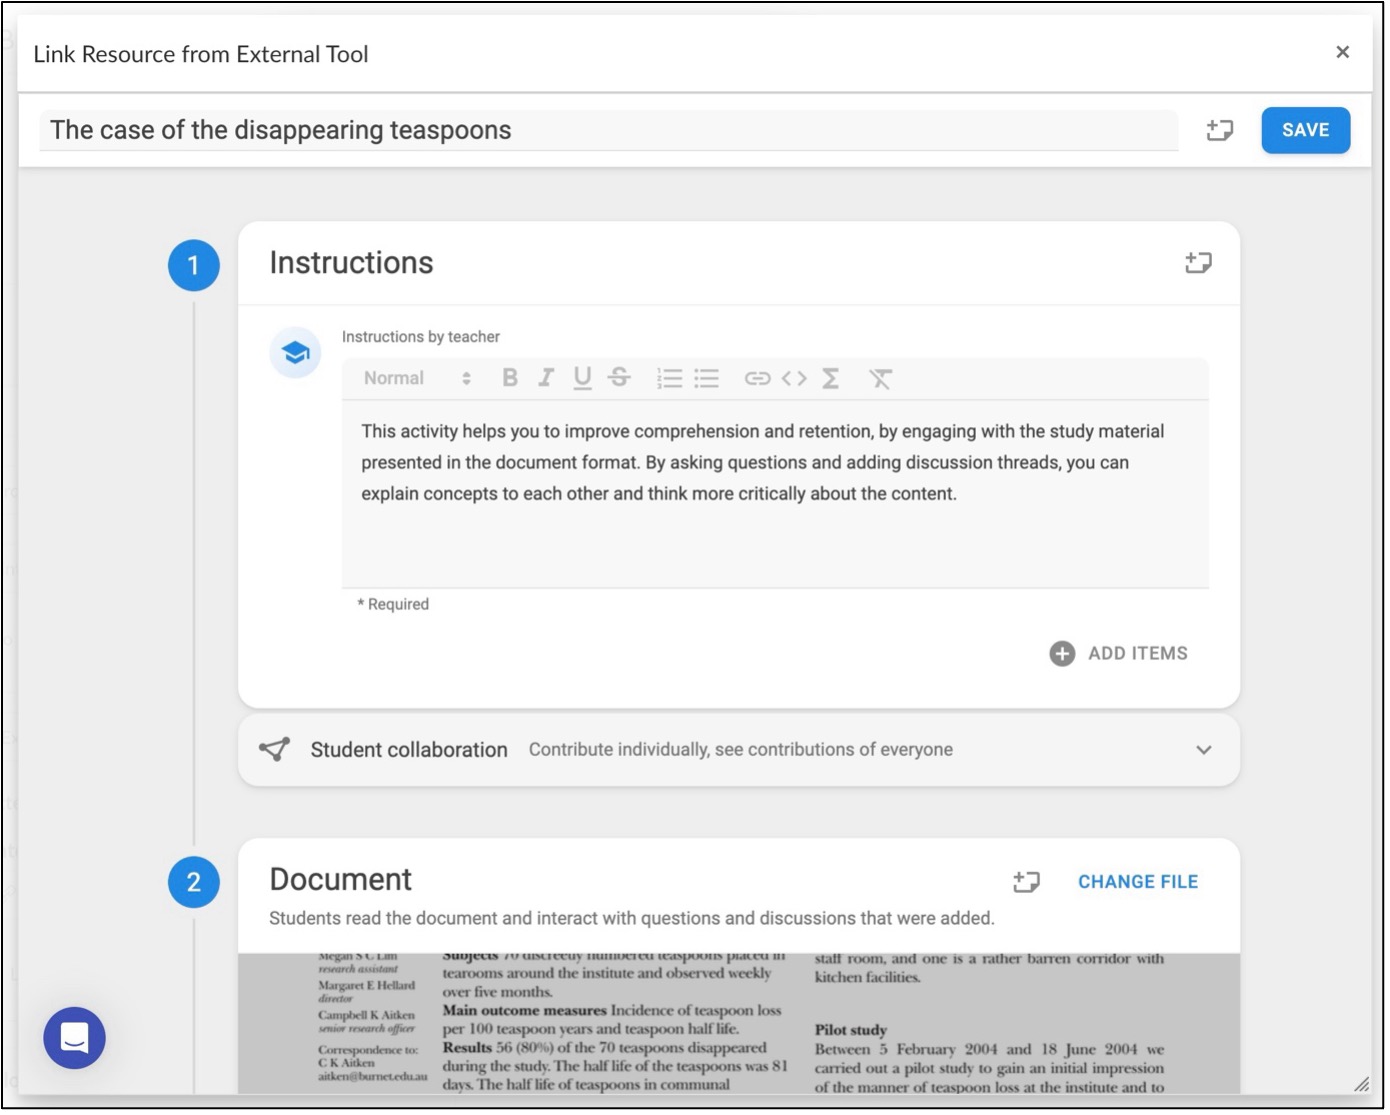Expand the Student collaboration settings
Screen dimensions: 1390x1115
pyautogui.click(x=1204, y=750)
